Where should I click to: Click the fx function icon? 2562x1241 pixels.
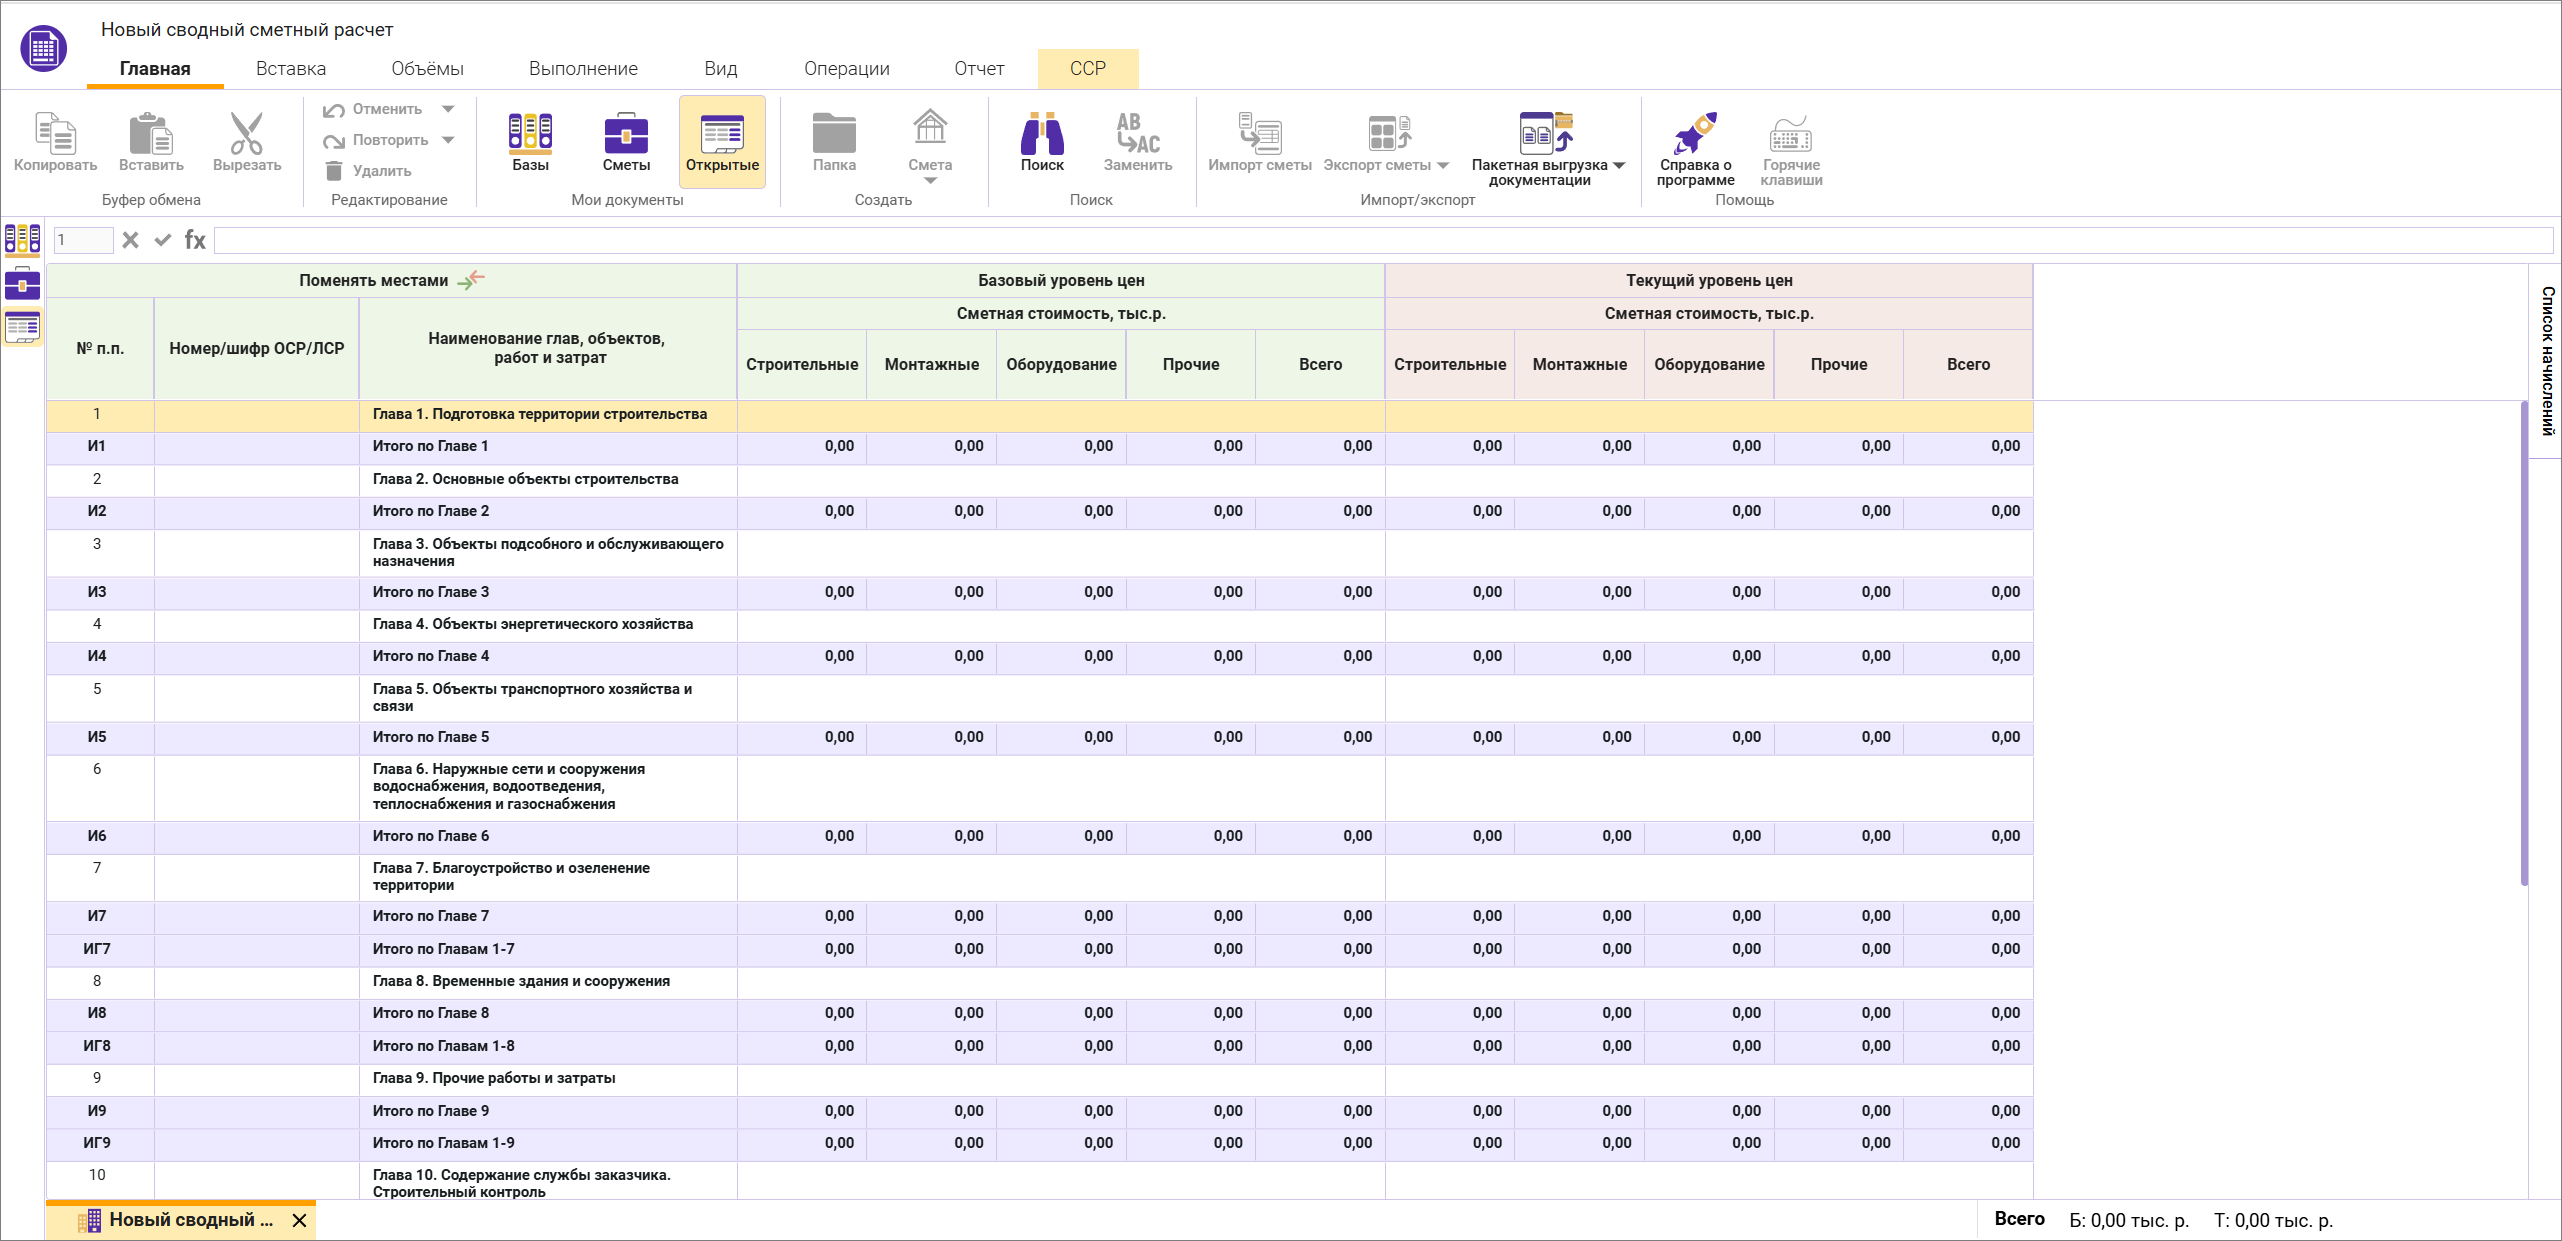coord(195,240)
